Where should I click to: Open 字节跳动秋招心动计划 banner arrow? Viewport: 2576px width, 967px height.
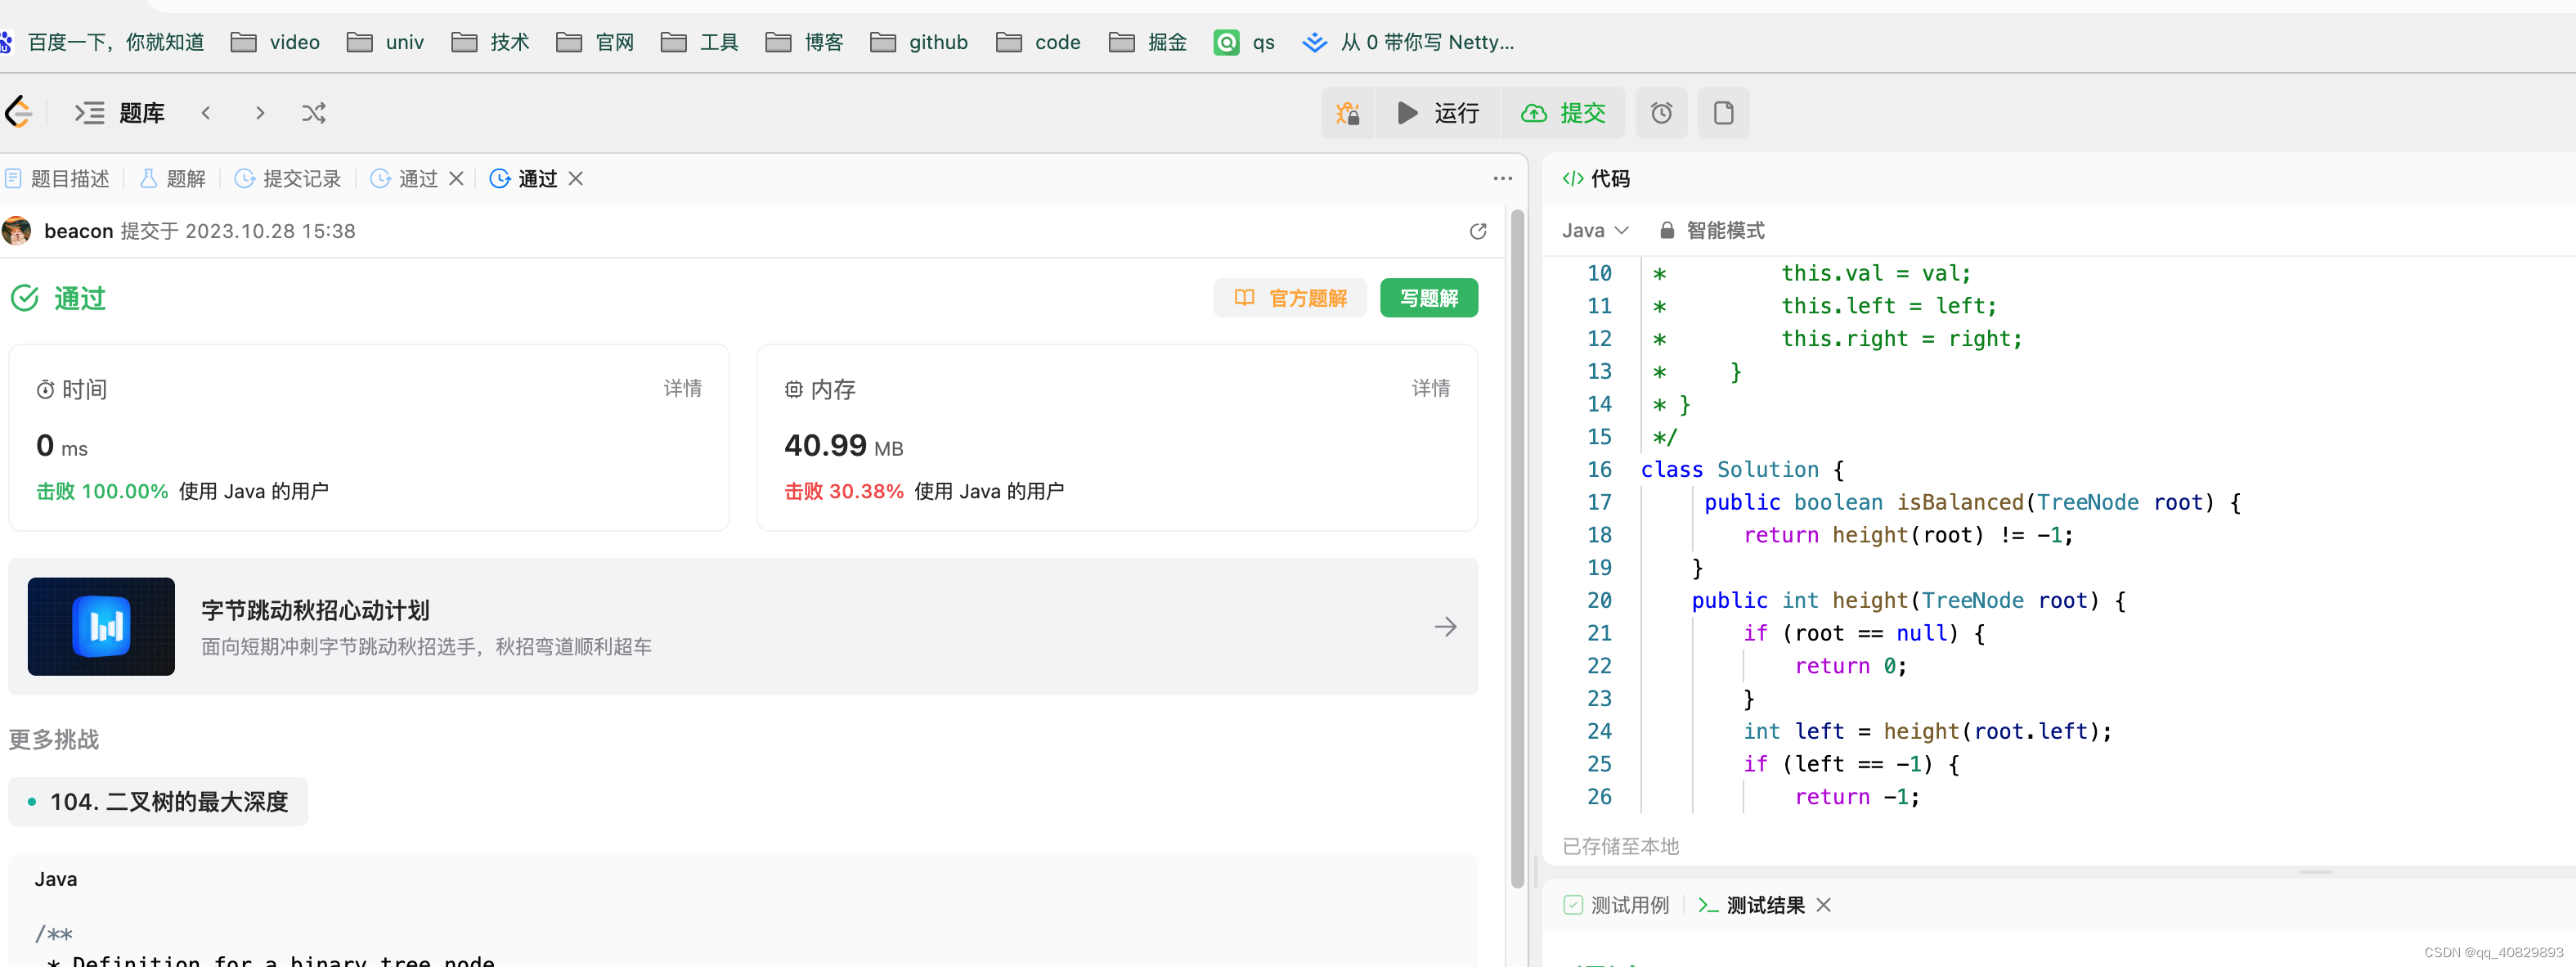1445,627
